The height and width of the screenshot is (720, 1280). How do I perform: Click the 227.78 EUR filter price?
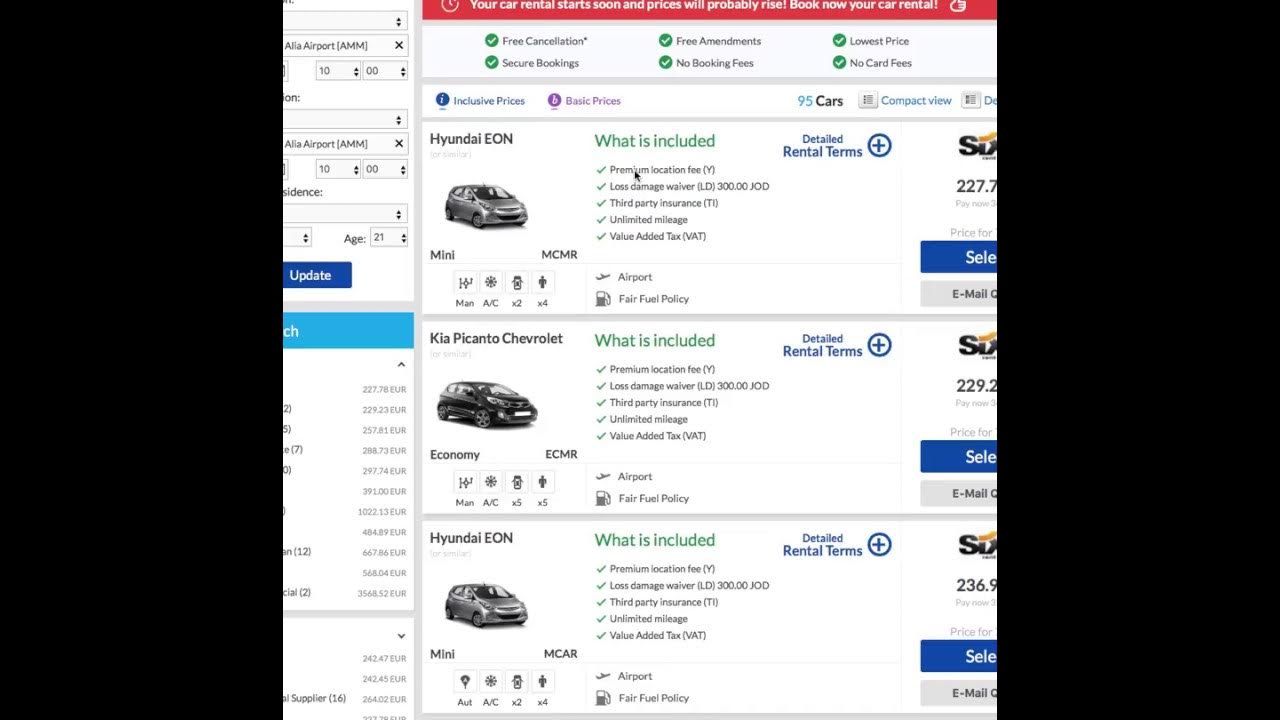tap(384, 390)
